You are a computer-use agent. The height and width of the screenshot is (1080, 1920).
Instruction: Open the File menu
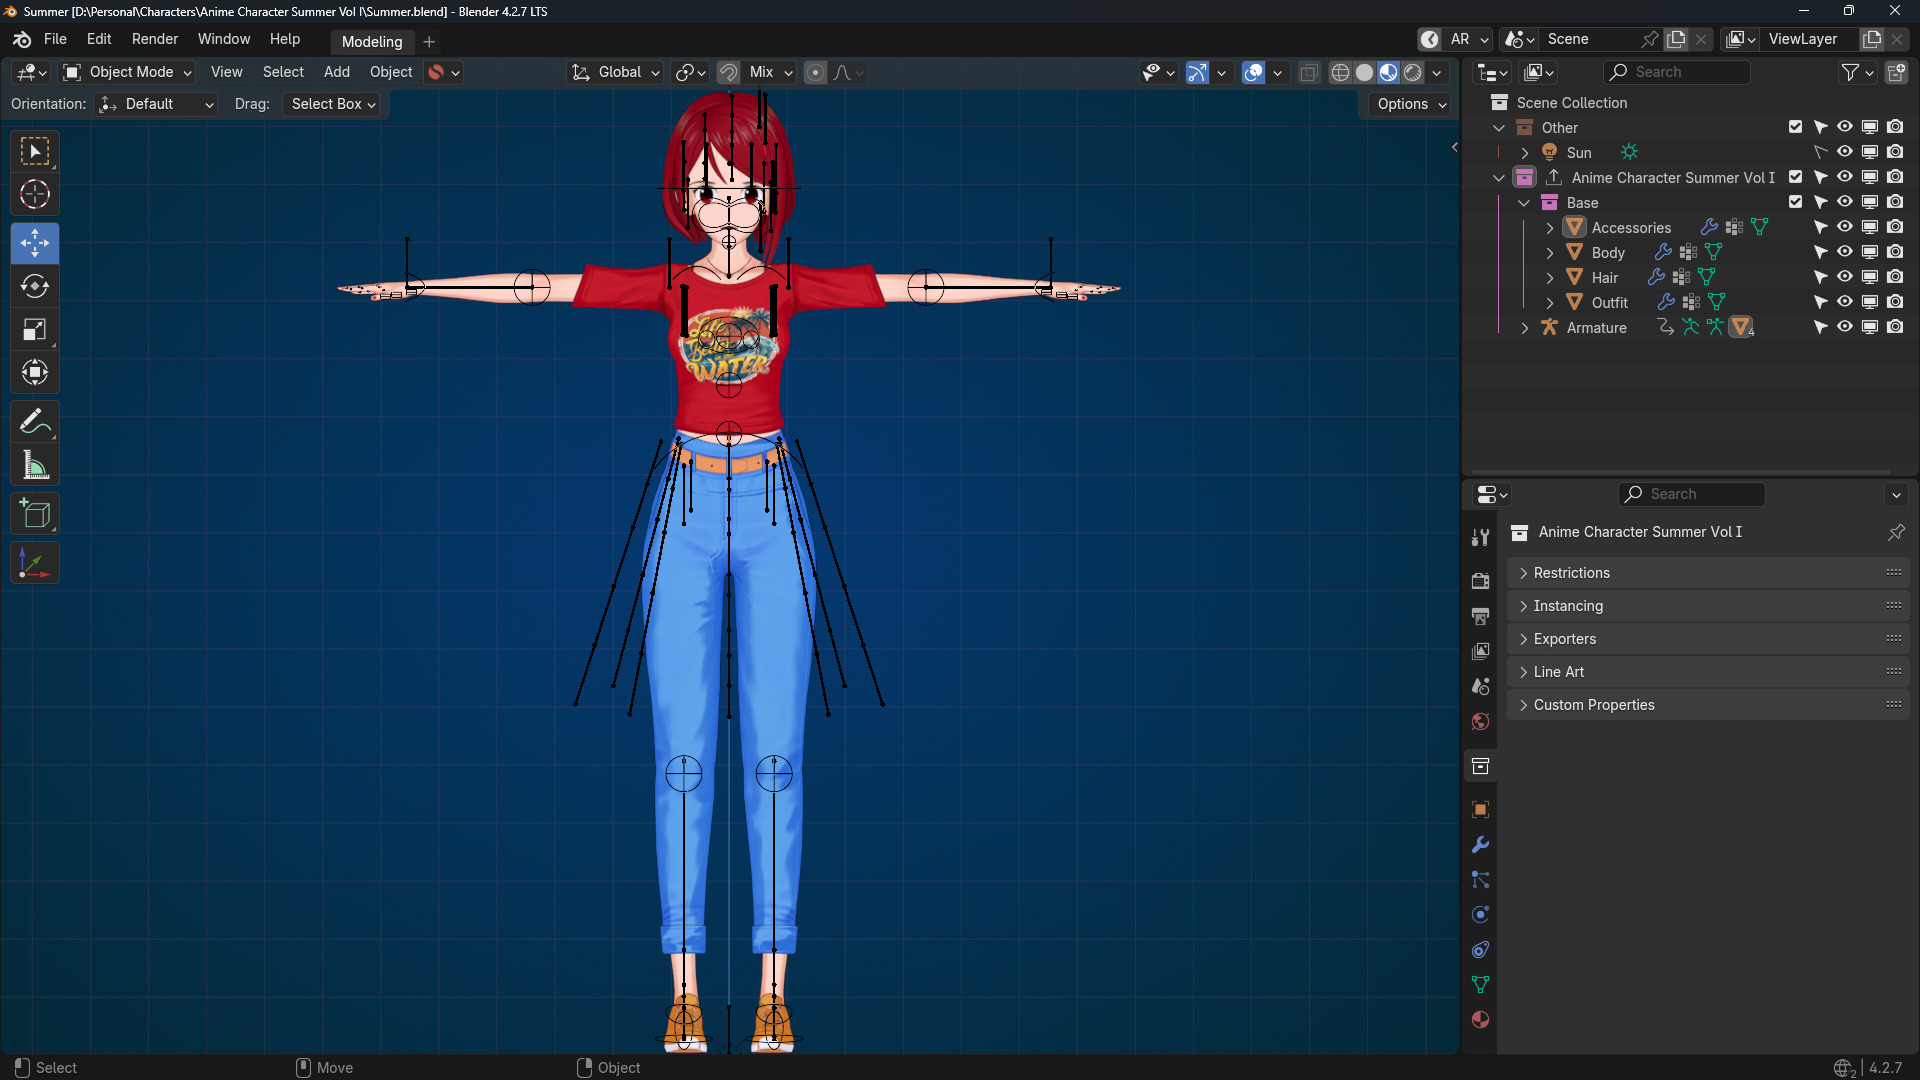[x=55, y=39]
